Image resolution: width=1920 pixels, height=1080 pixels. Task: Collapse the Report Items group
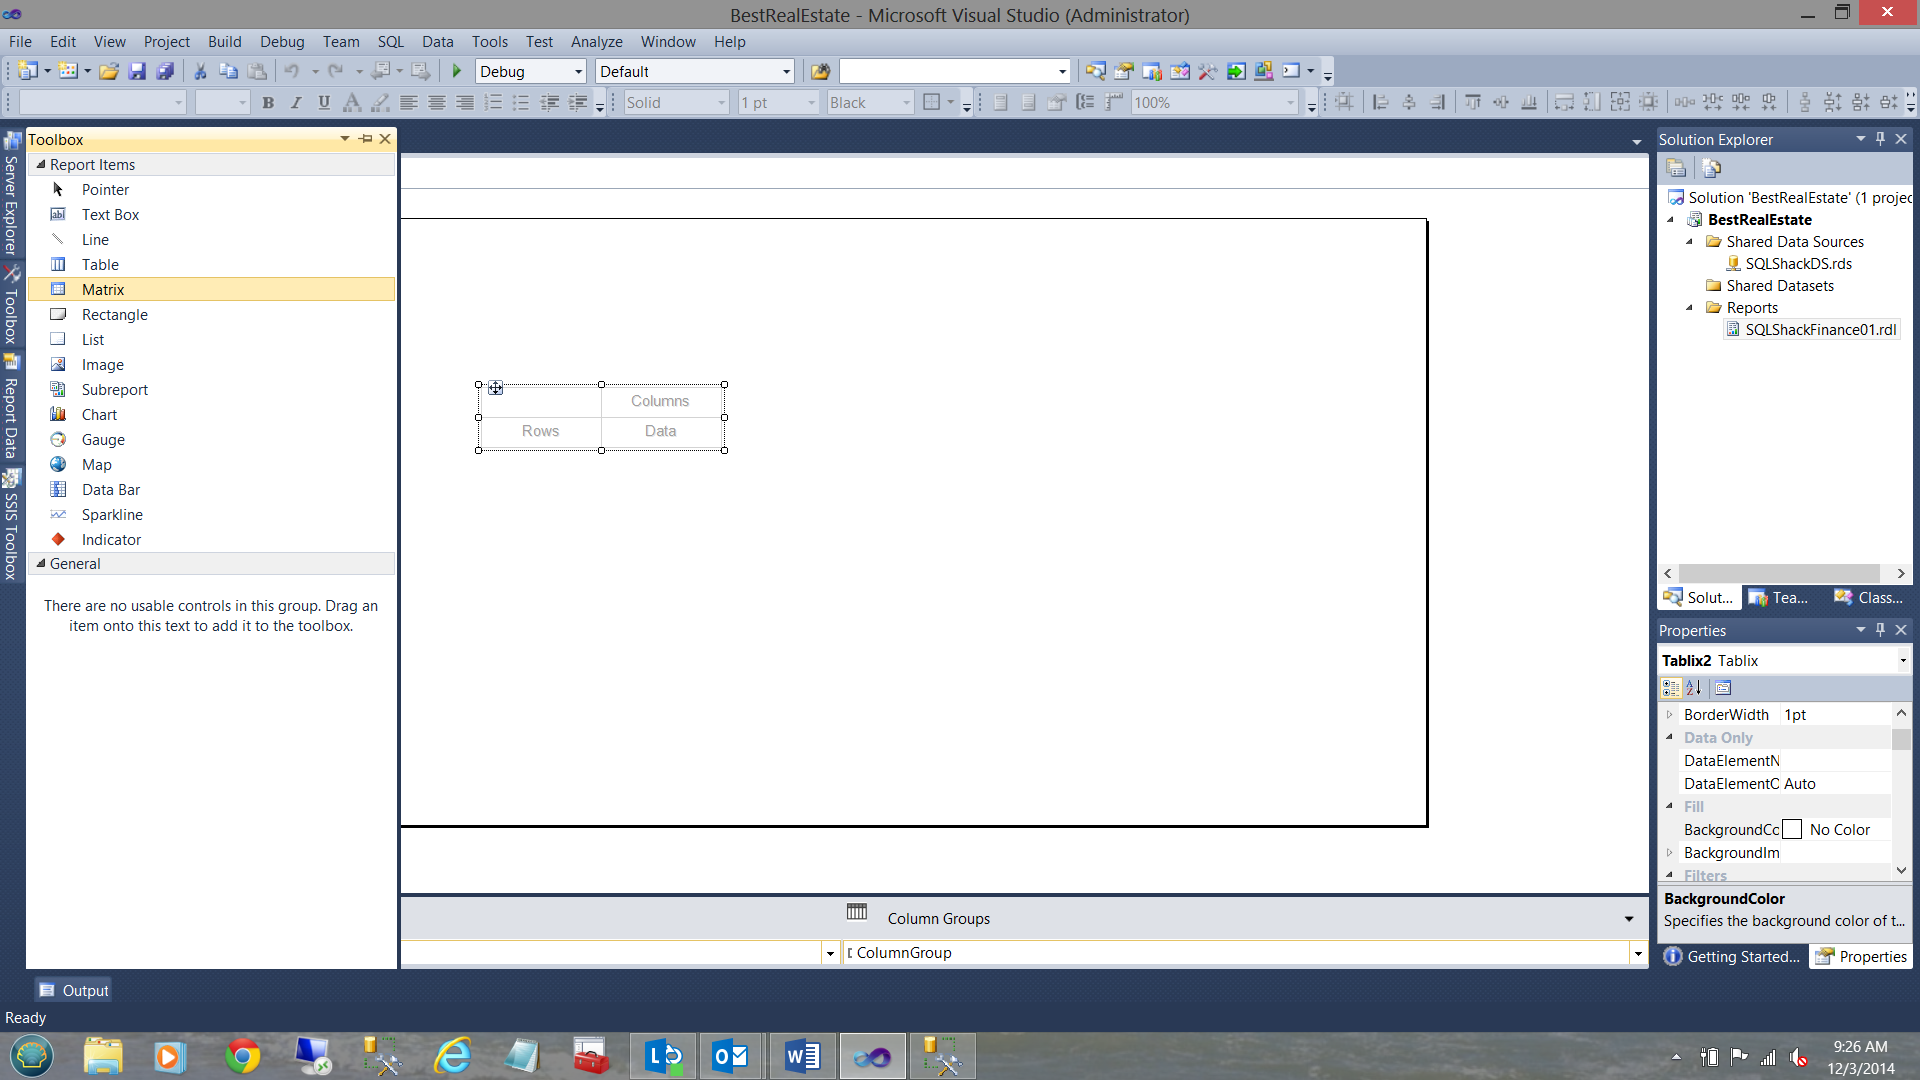tap(41, 164)
